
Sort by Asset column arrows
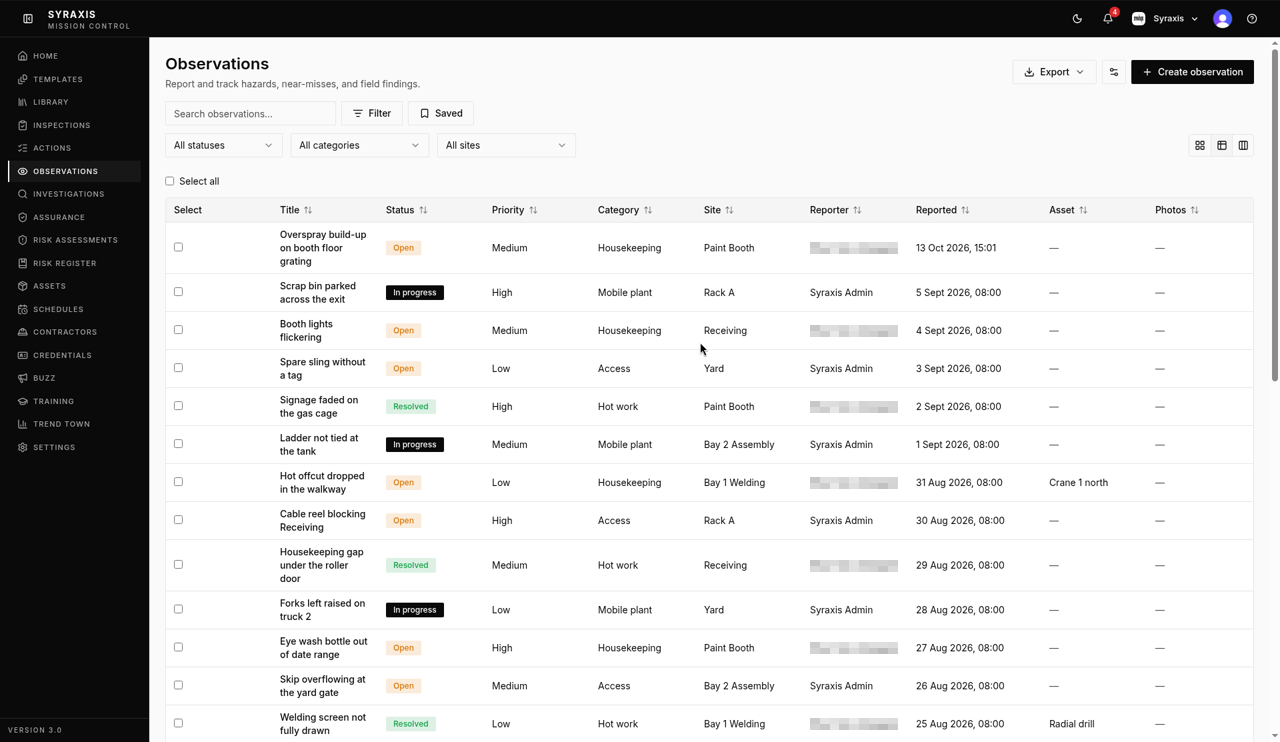click(x=1083, y=210)
